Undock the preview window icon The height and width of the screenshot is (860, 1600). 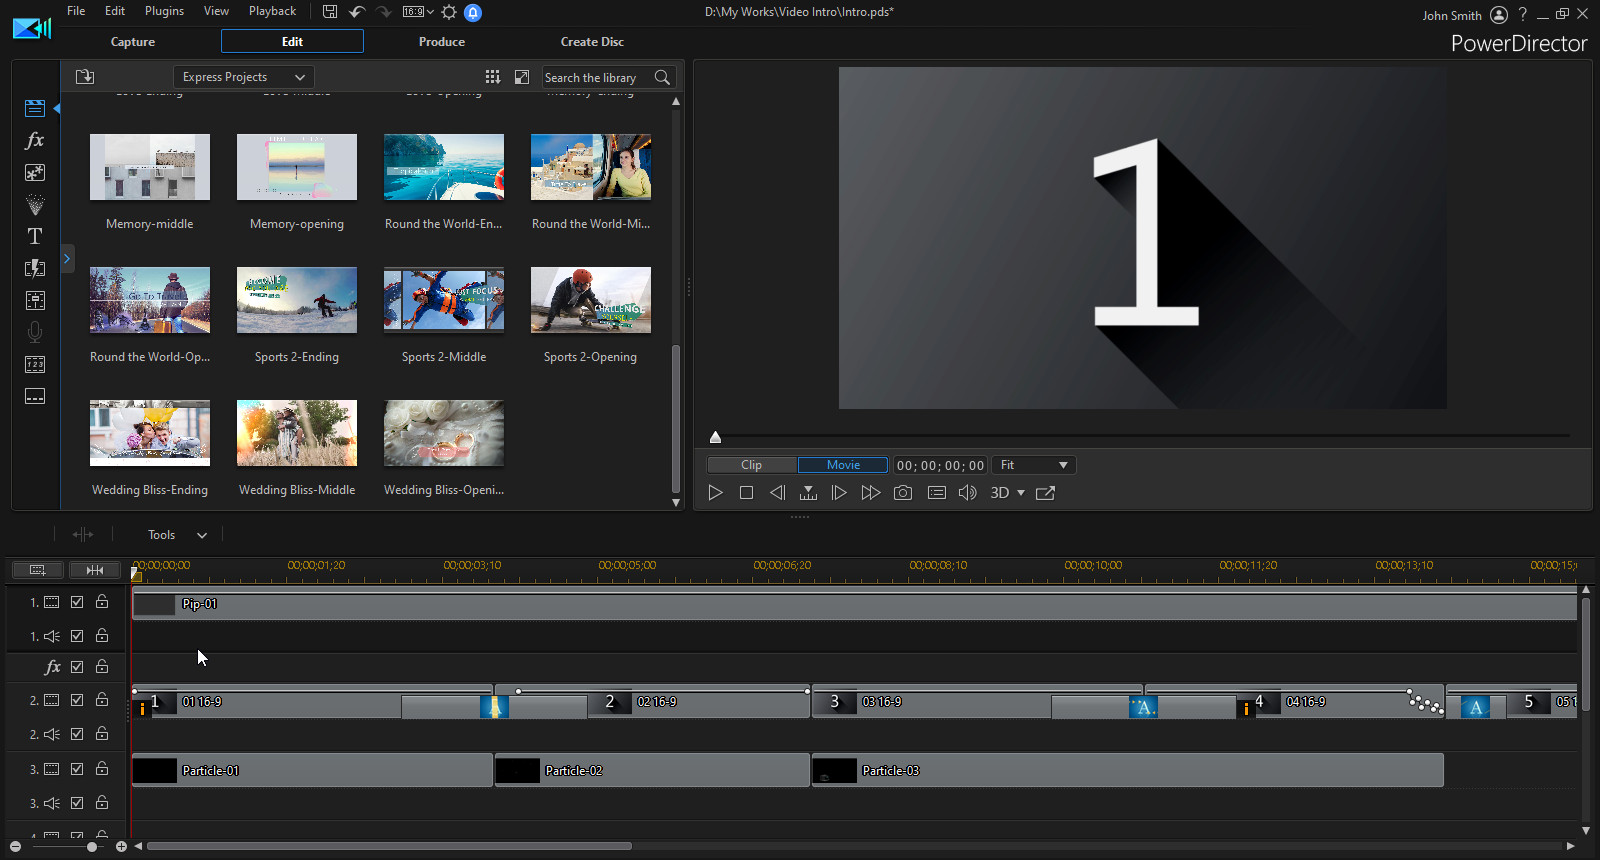tap(1046, 493)
